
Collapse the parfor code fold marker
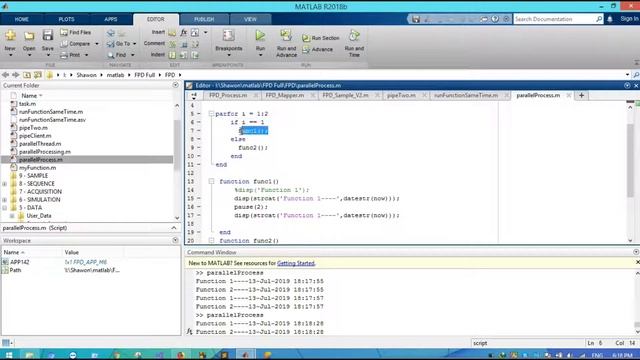click(211, 114)
